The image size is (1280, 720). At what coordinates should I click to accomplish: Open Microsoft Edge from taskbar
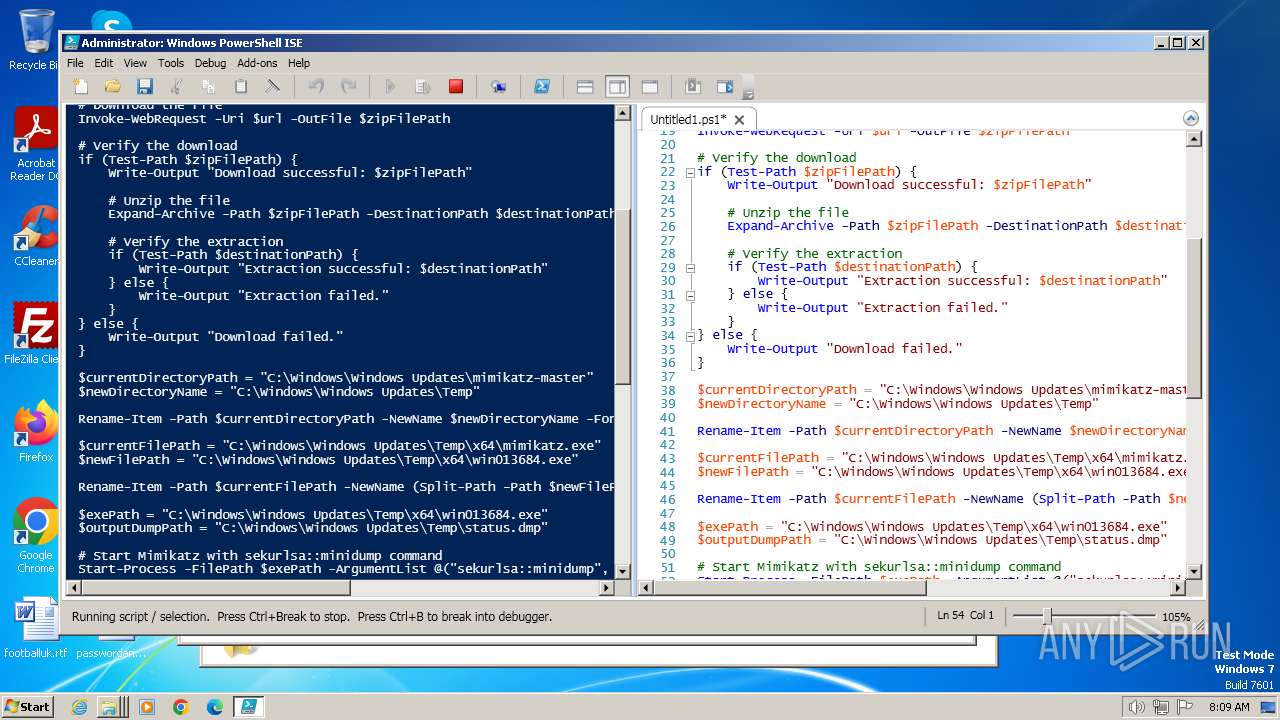214,707
